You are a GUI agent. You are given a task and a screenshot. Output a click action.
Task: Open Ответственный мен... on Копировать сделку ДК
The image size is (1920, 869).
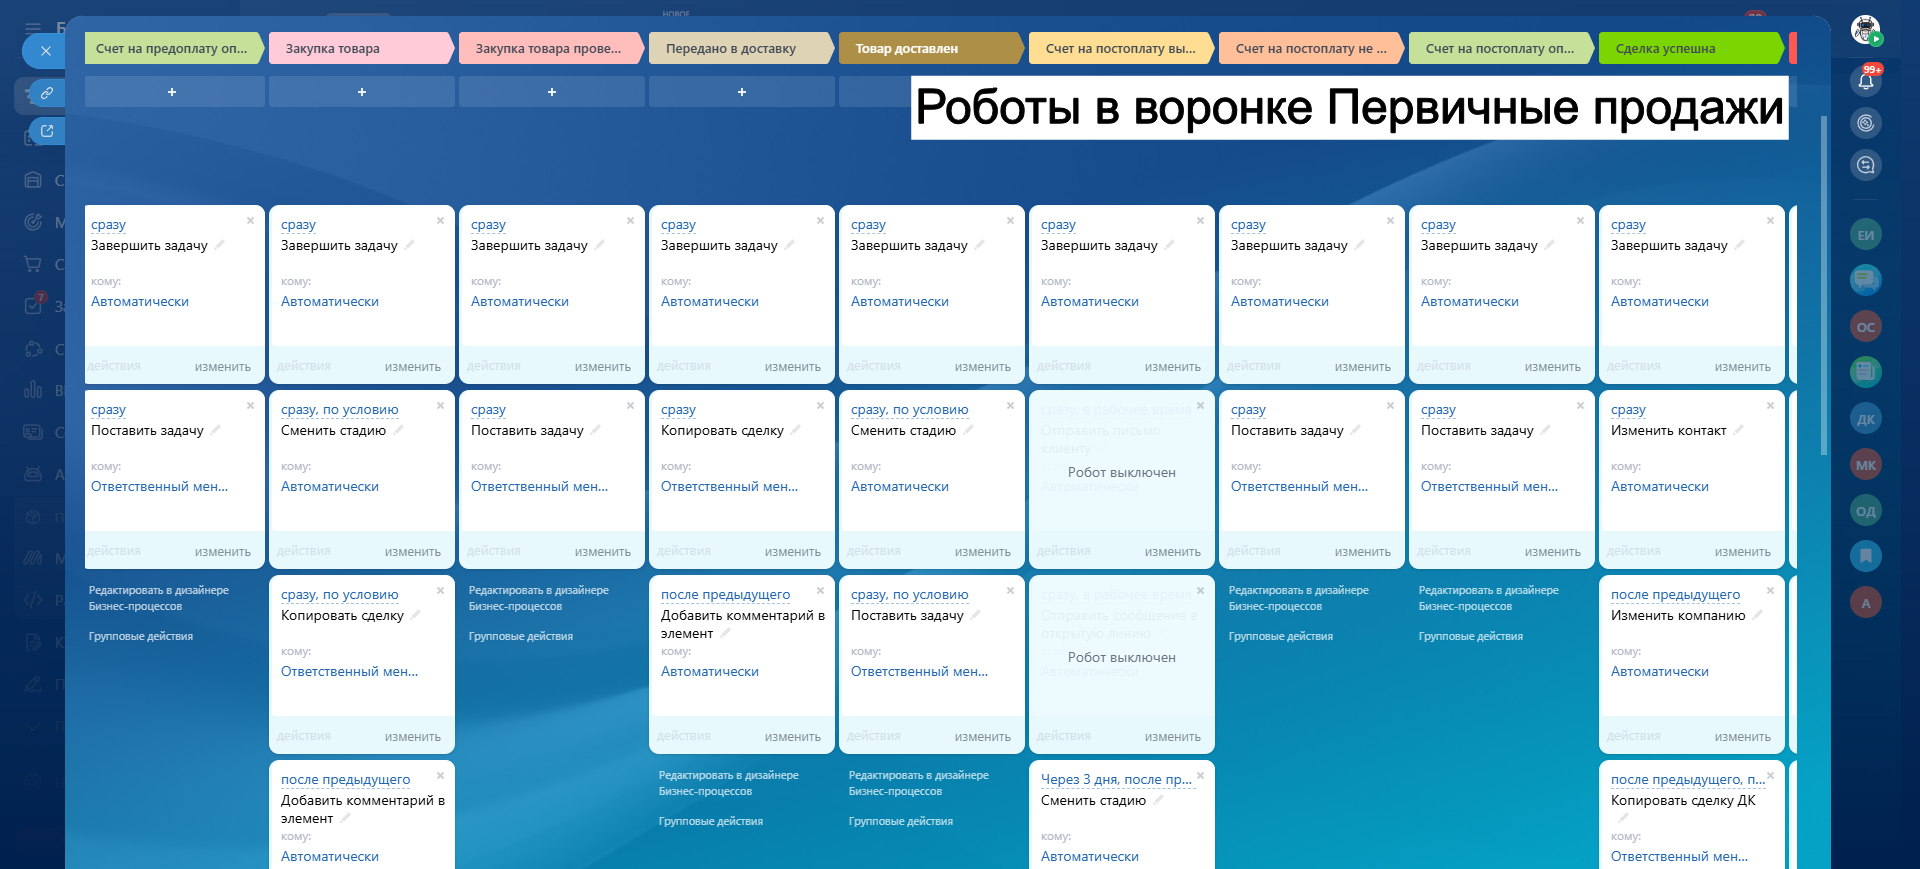[1679, 857]
